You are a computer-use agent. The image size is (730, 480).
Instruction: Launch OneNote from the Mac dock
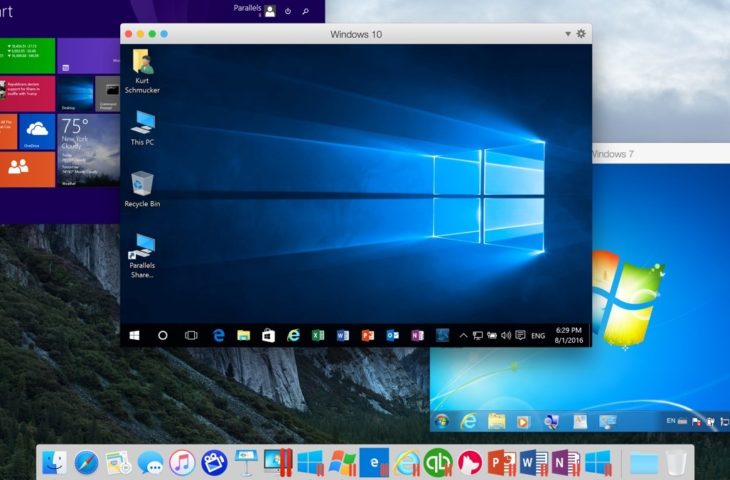(566, 463)
